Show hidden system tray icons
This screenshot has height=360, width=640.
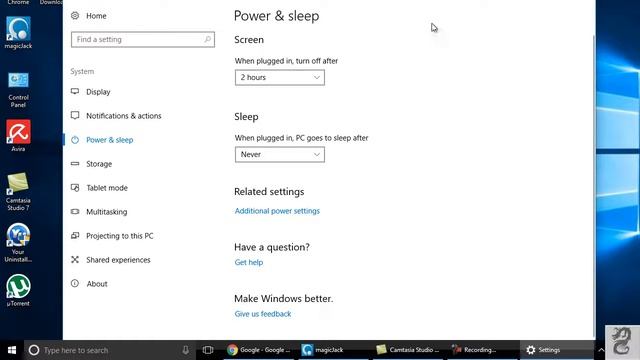pos(601,350)
